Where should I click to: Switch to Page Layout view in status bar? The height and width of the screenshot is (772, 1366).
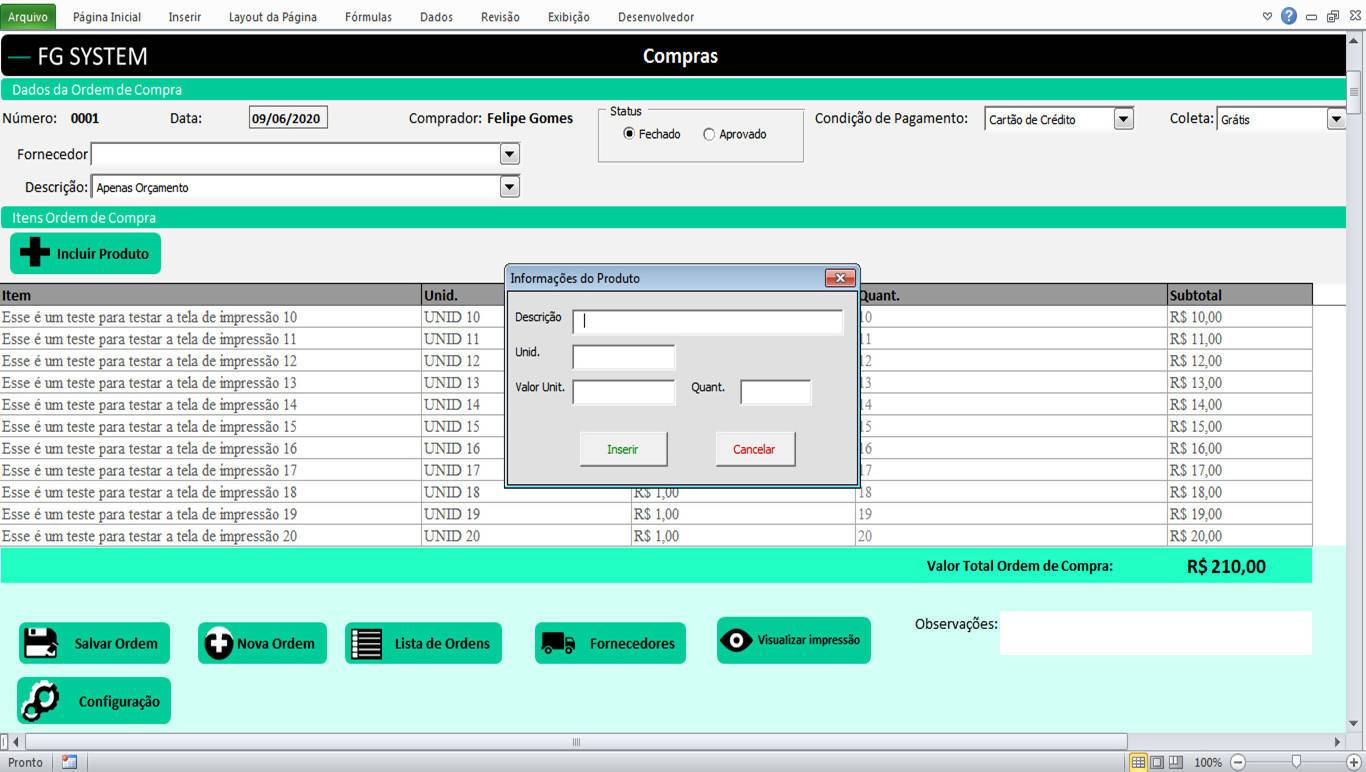point(1157,762)
